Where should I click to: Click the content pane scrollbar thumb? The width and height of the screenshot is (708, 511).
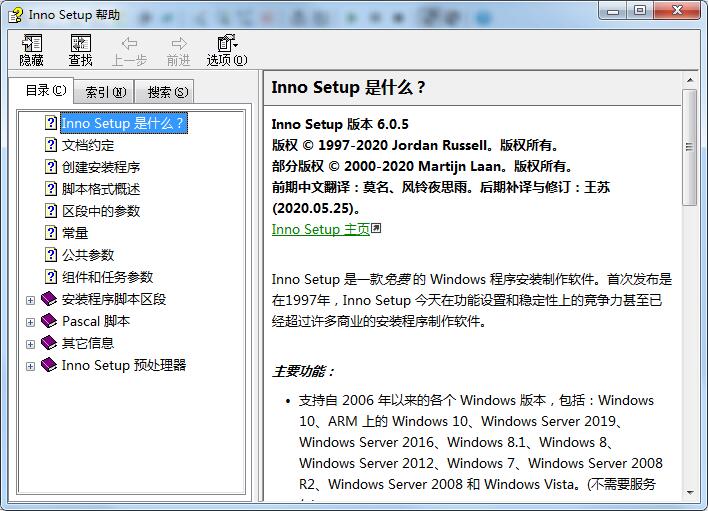[689, 147]
